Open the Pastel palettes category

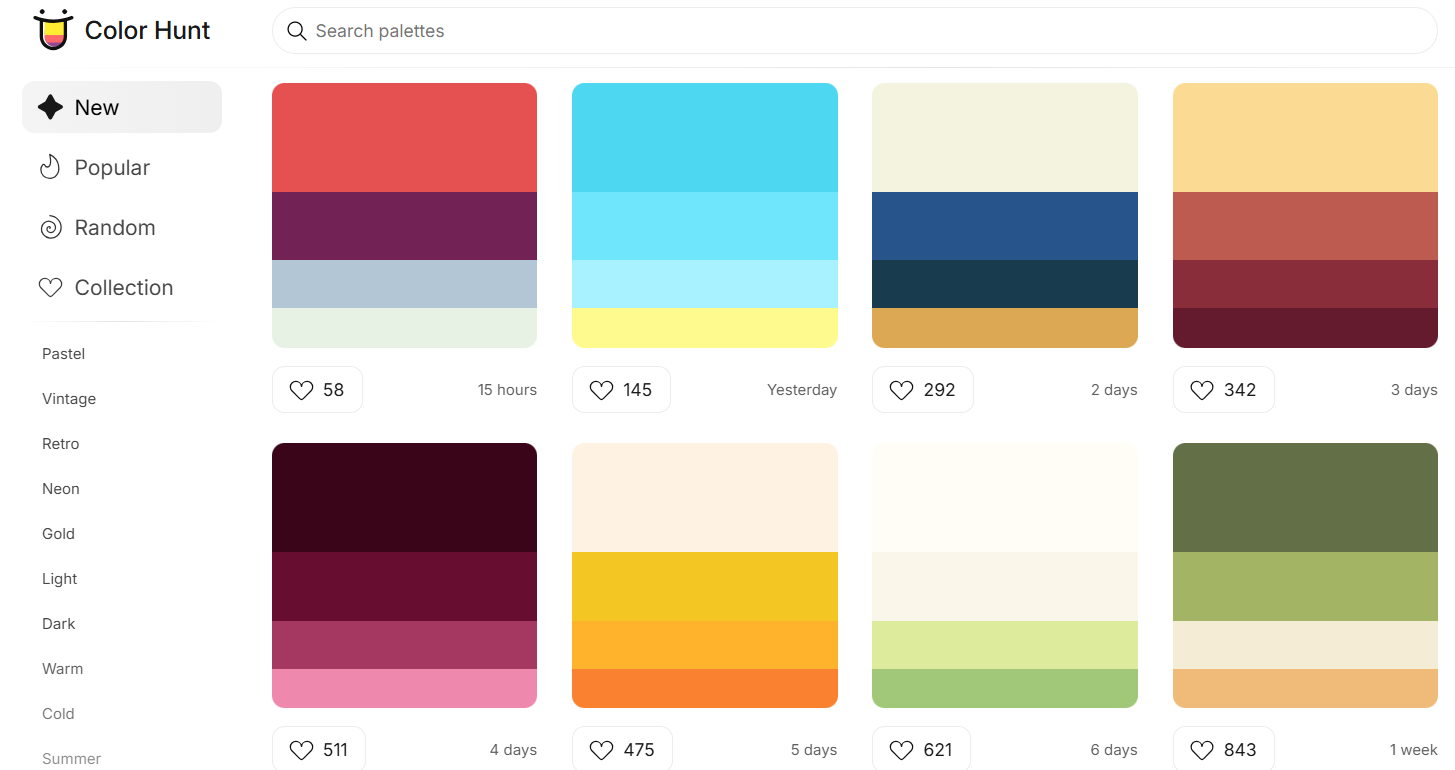pyautogui.click(x=63, y=354)
